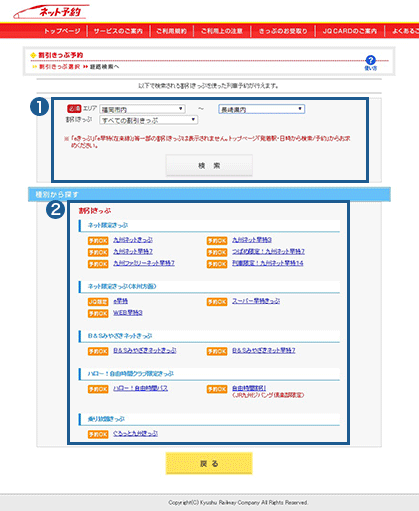The height and width of the screenshot is (511, 419).
Task: Open the 九州ネット早特3 ticket link
Action: [252, 240]
